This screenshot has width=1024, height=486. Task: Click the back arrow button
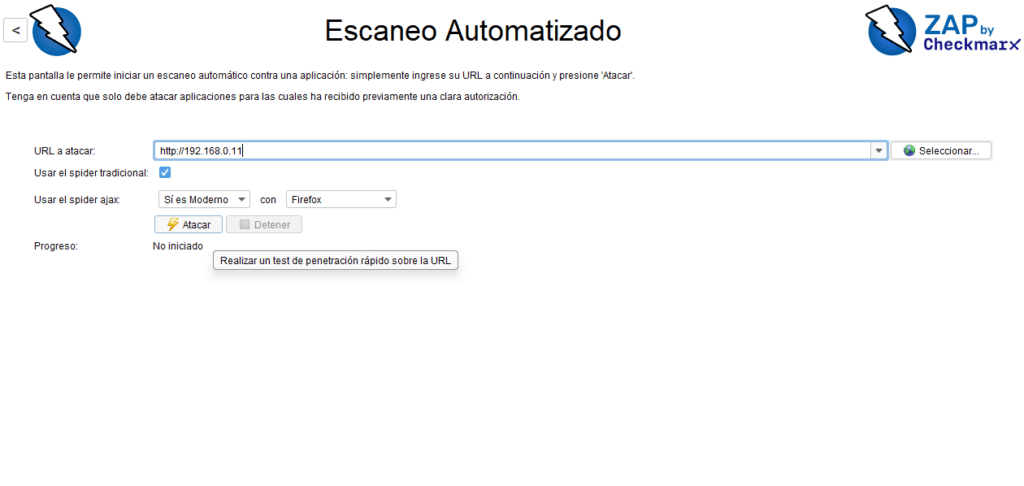click(15, 30)
